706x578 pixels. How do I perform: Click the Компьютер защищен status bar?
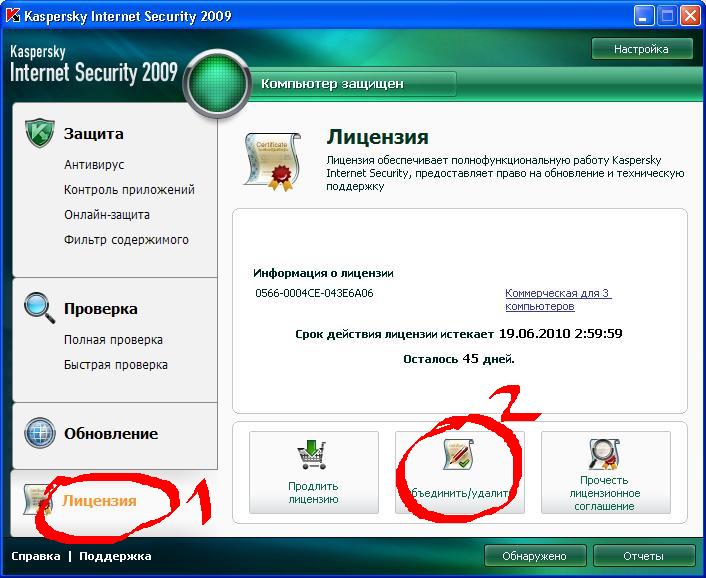pyautogui.click(x=351, y=84)
